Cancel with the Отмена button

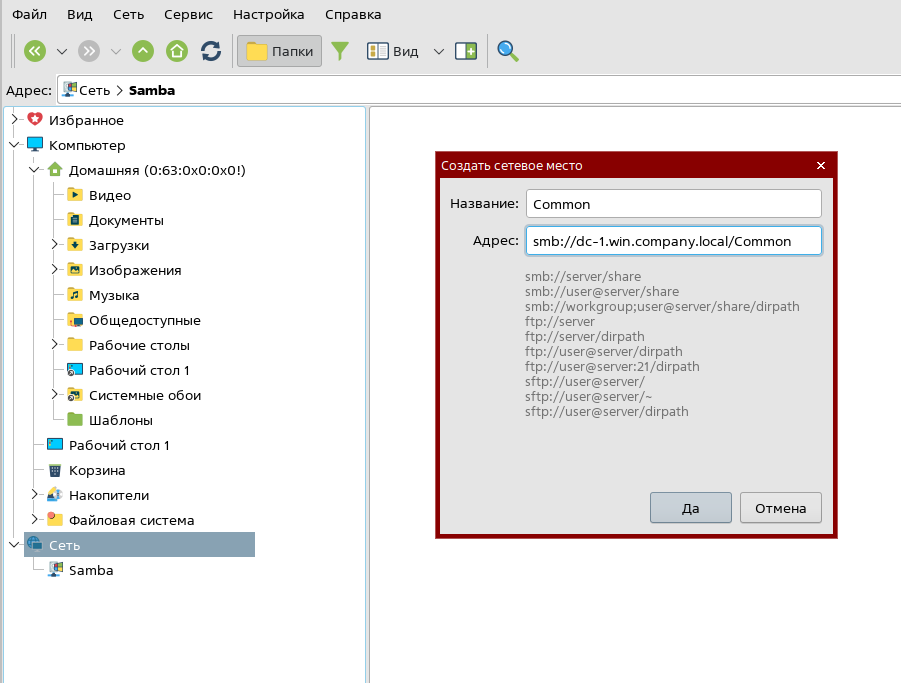click(780, 508)
